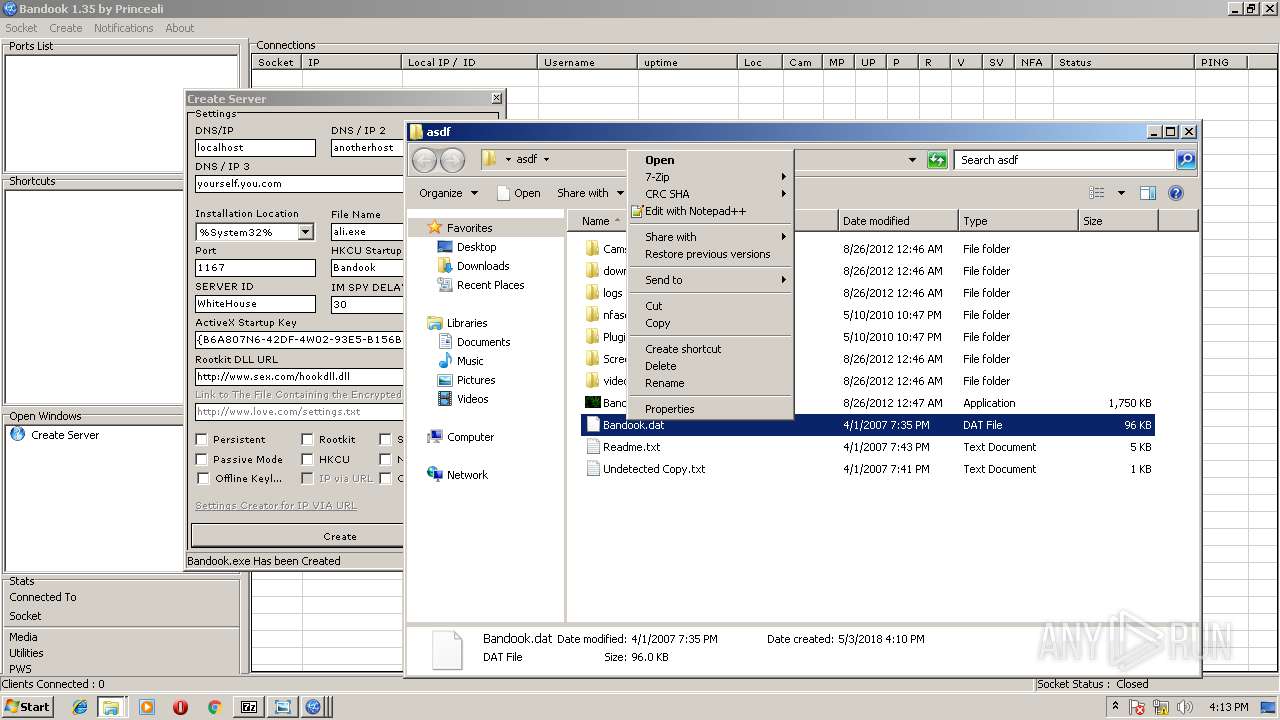Select the Readme.txt file icon
1280x720 pixels.
(592, 447)
